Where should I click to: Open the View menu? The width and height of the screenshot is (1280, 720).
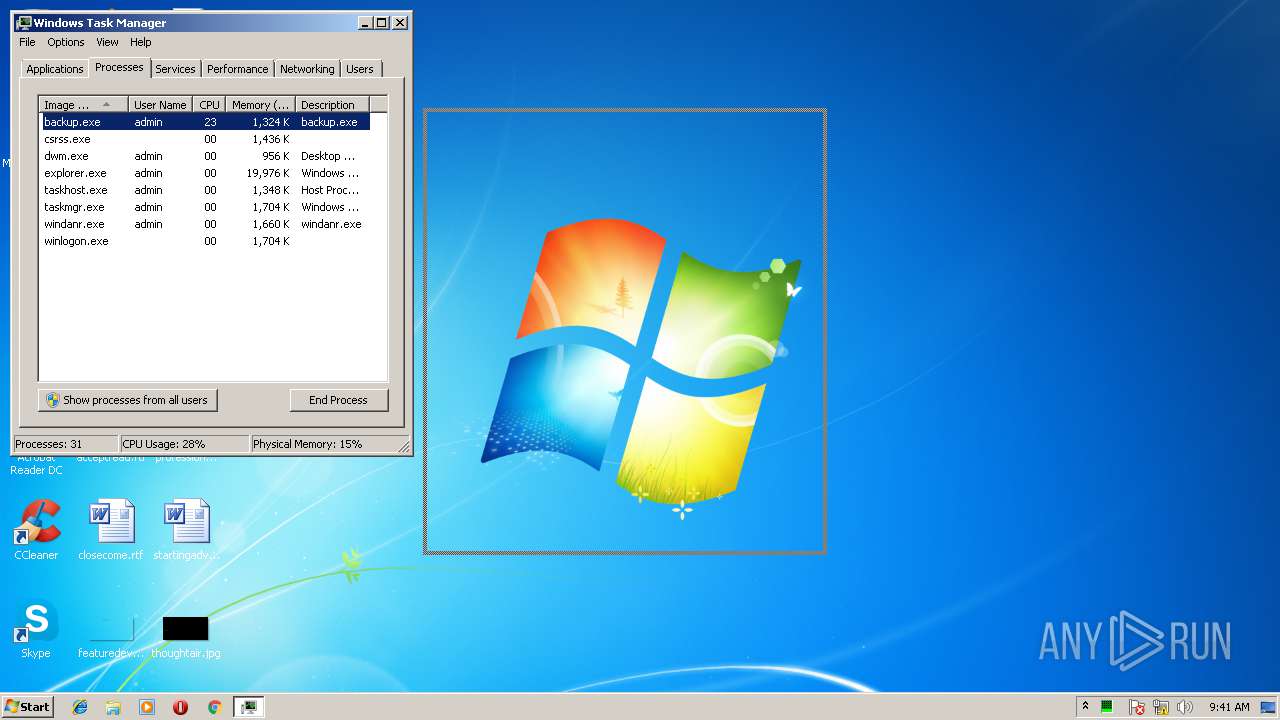pyautogui.click(x=107, y=42)
